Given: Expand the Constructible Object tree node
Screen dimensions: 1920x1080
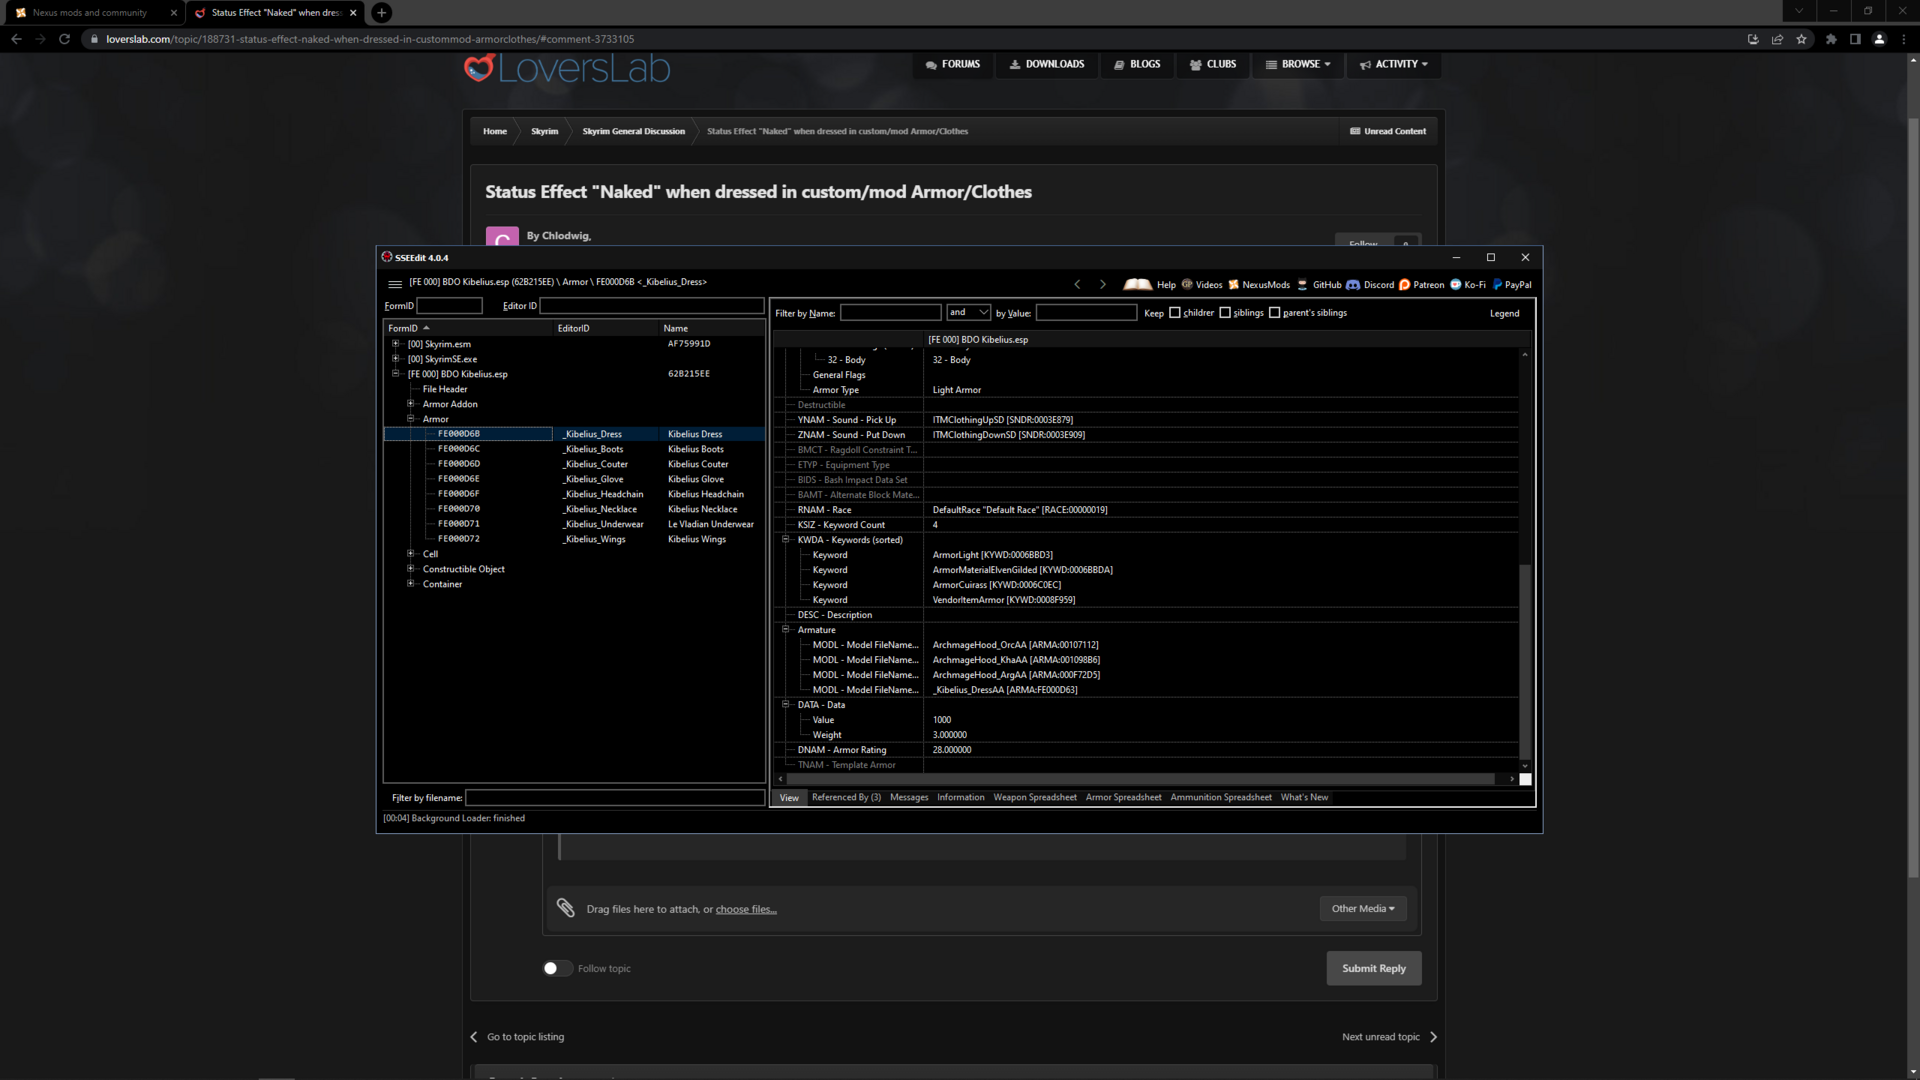Looking at the screenshot, I should [x=410, y=569].
